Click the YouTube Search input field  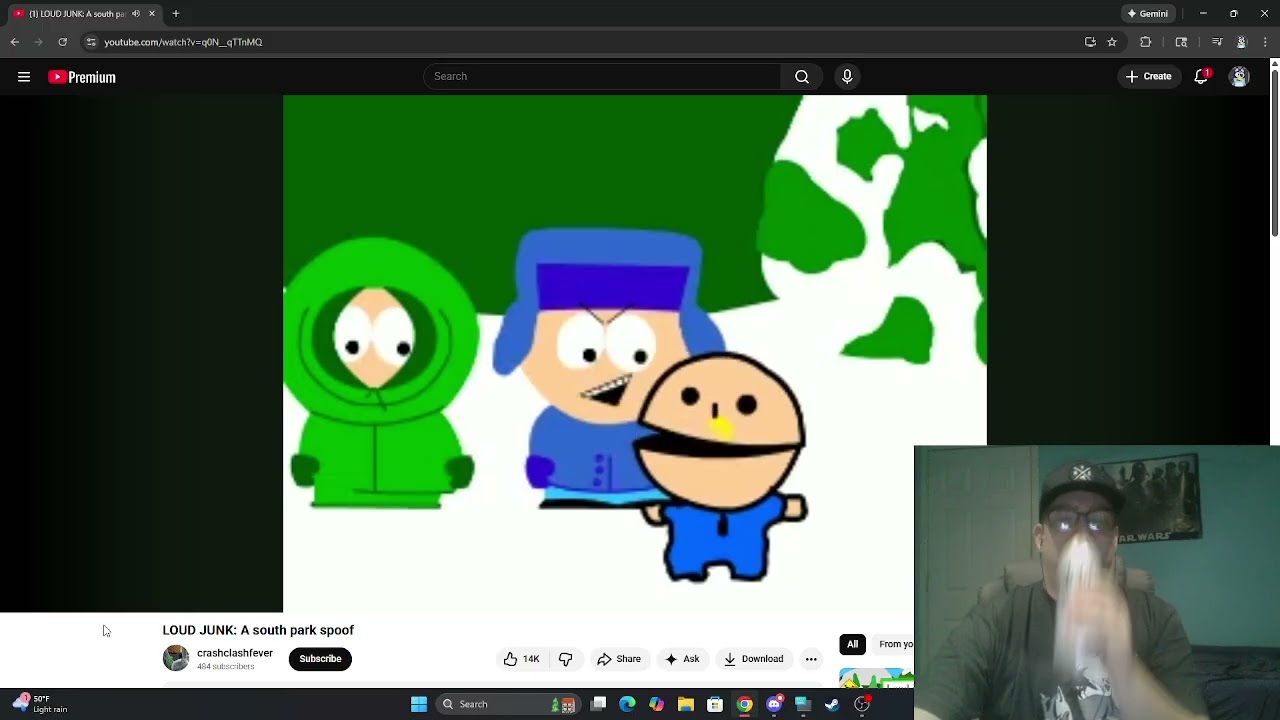point(603,77)
